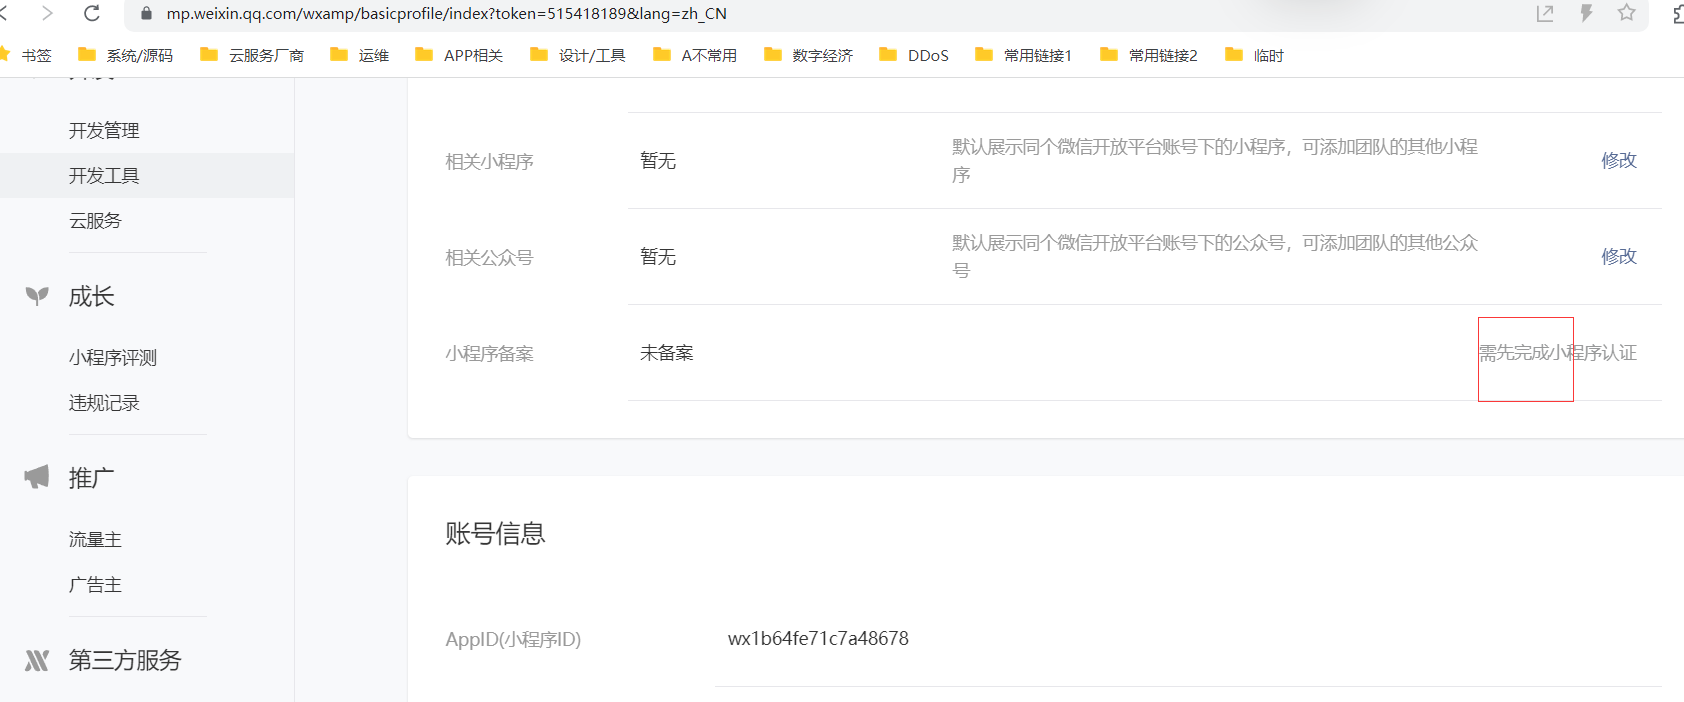Go forward with the browser arrow
The height and width of the screenshot is (702, 1684).
[47, 13]
